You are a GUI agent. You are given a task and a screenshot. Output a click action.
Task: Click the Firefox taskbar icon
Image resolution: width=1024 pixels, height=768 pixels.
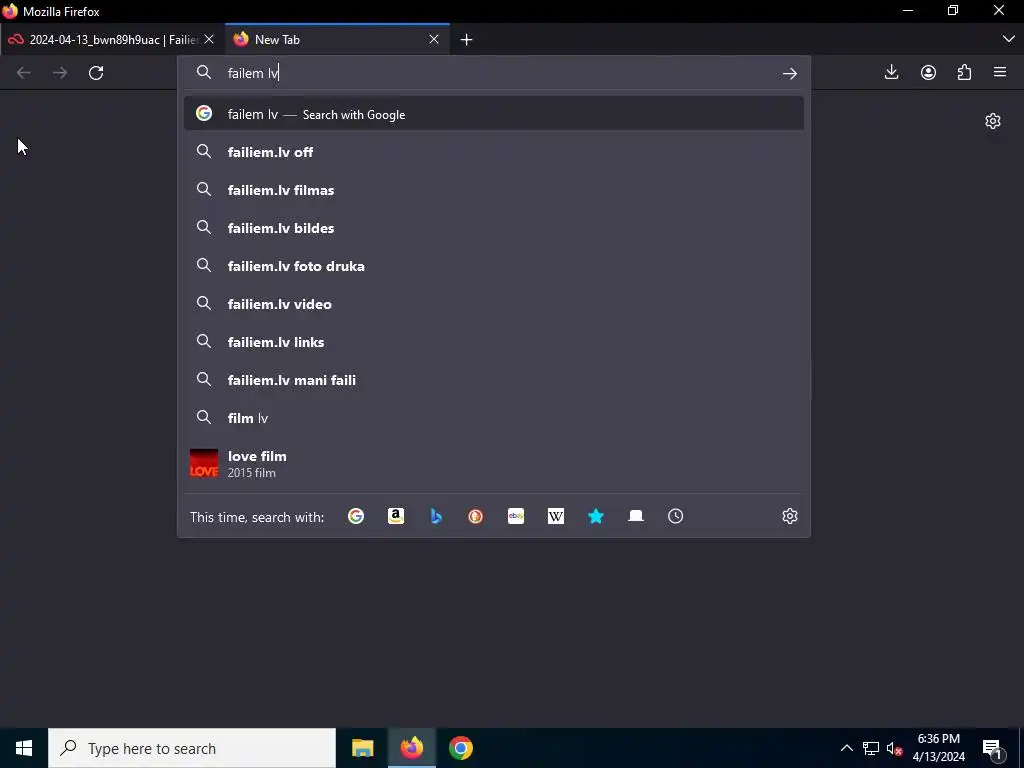[411, 748]
